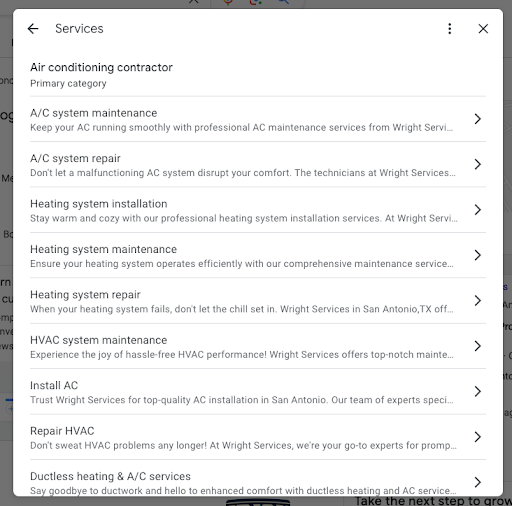Click the Repair HVAC service description
512x506 pixels.
click(243, 445)
